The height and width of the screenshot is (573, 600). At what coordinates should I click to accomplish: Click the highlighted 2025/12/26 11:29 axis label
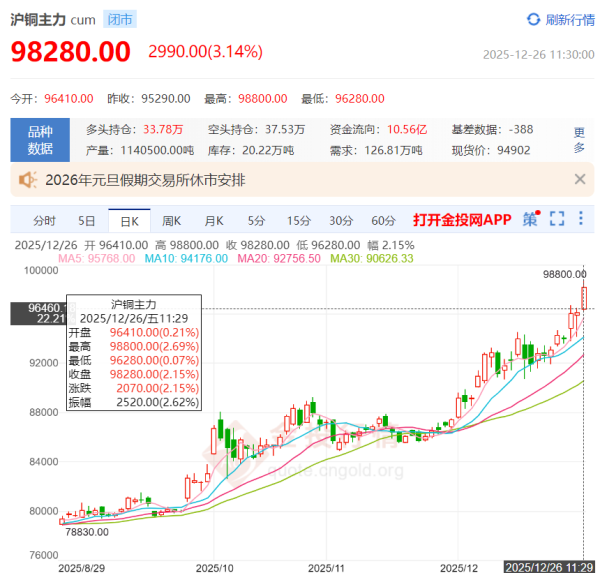[549, 567]
